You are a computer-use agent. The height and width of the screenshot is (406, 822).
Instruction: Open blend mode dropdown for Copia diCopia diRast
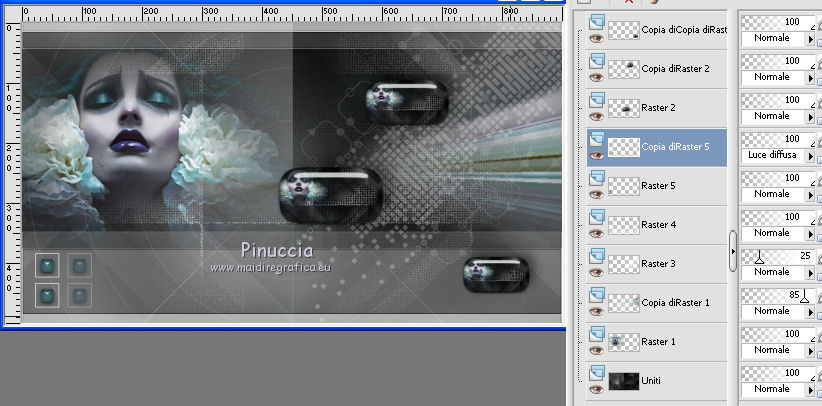coord(810,39)
